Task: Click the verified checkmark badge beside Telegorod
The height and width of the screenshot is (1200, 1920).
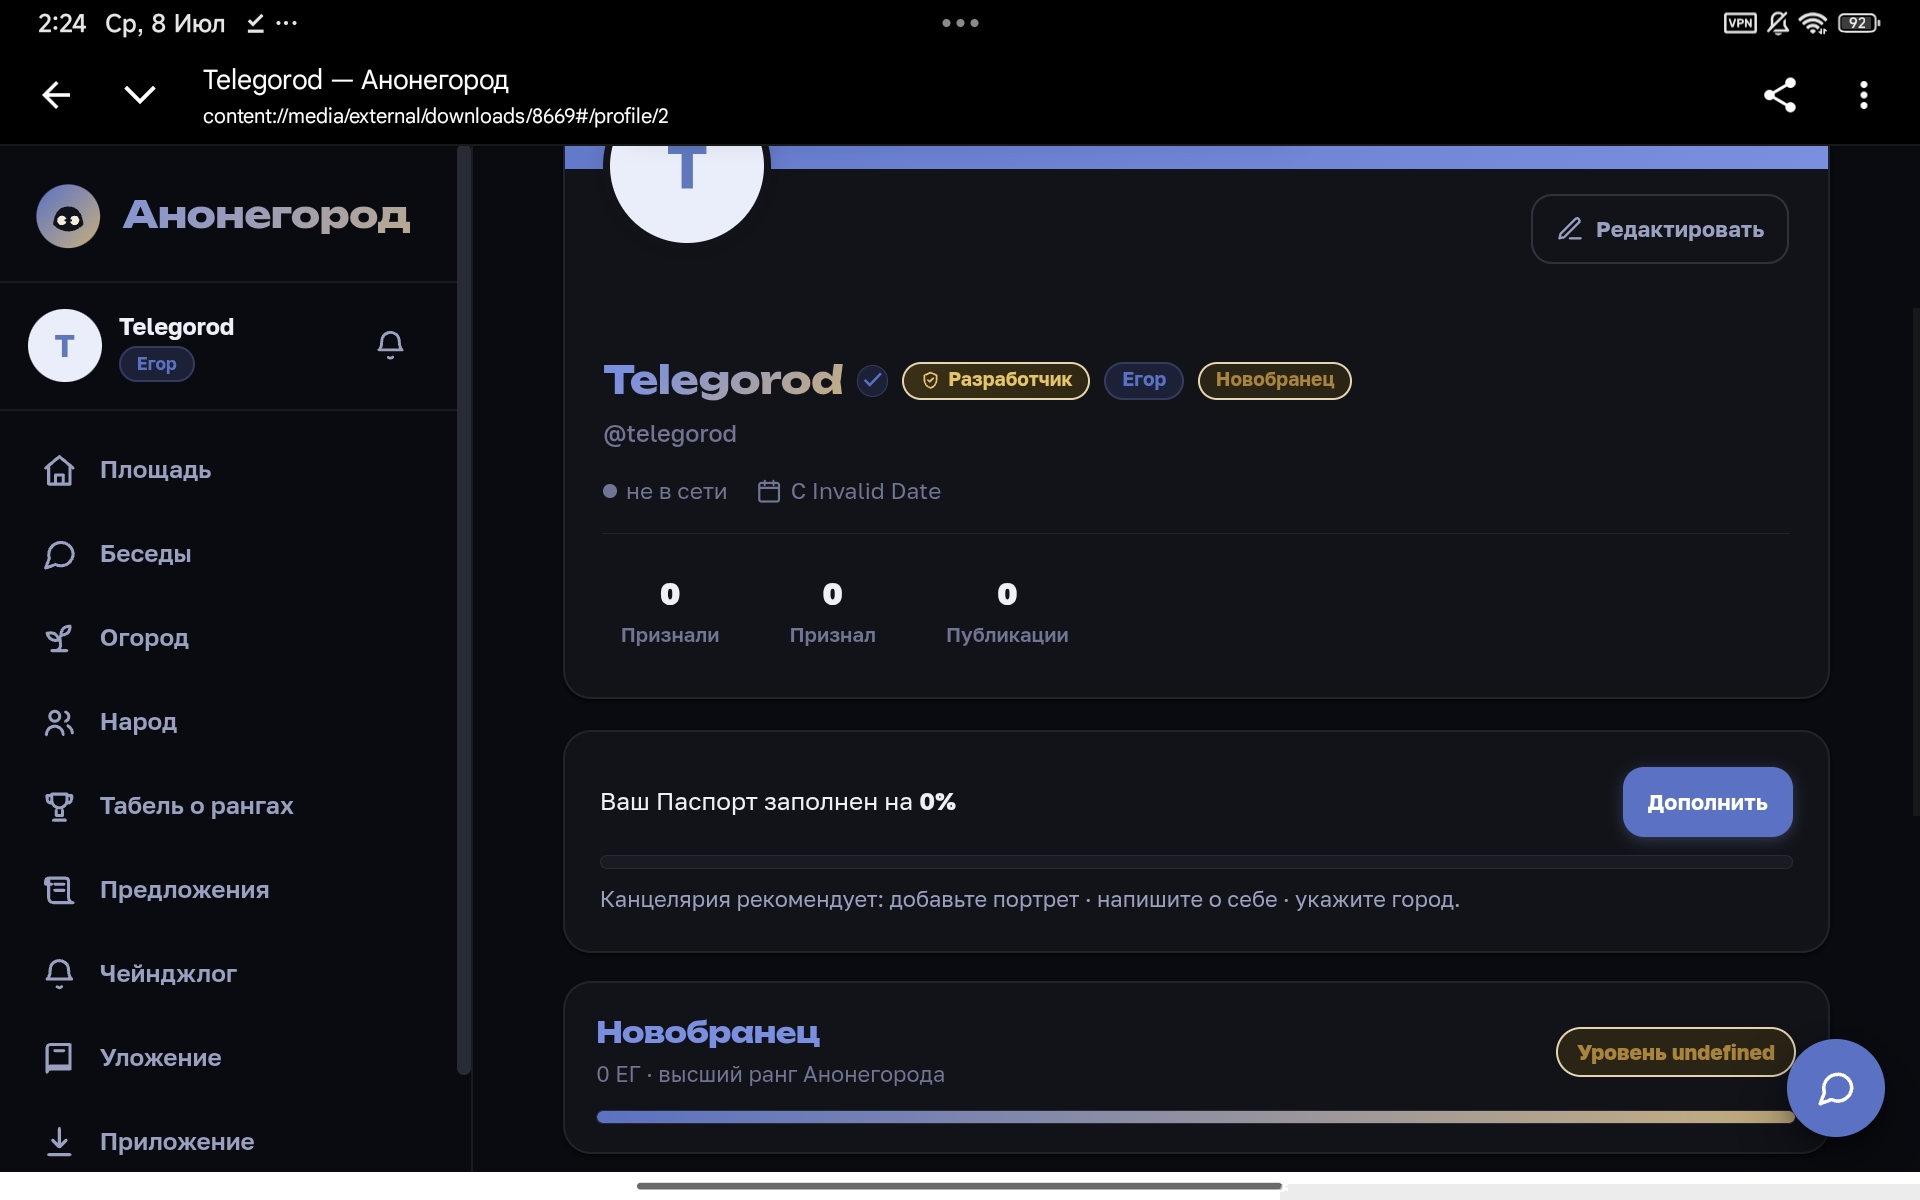Action: [872, 381]
